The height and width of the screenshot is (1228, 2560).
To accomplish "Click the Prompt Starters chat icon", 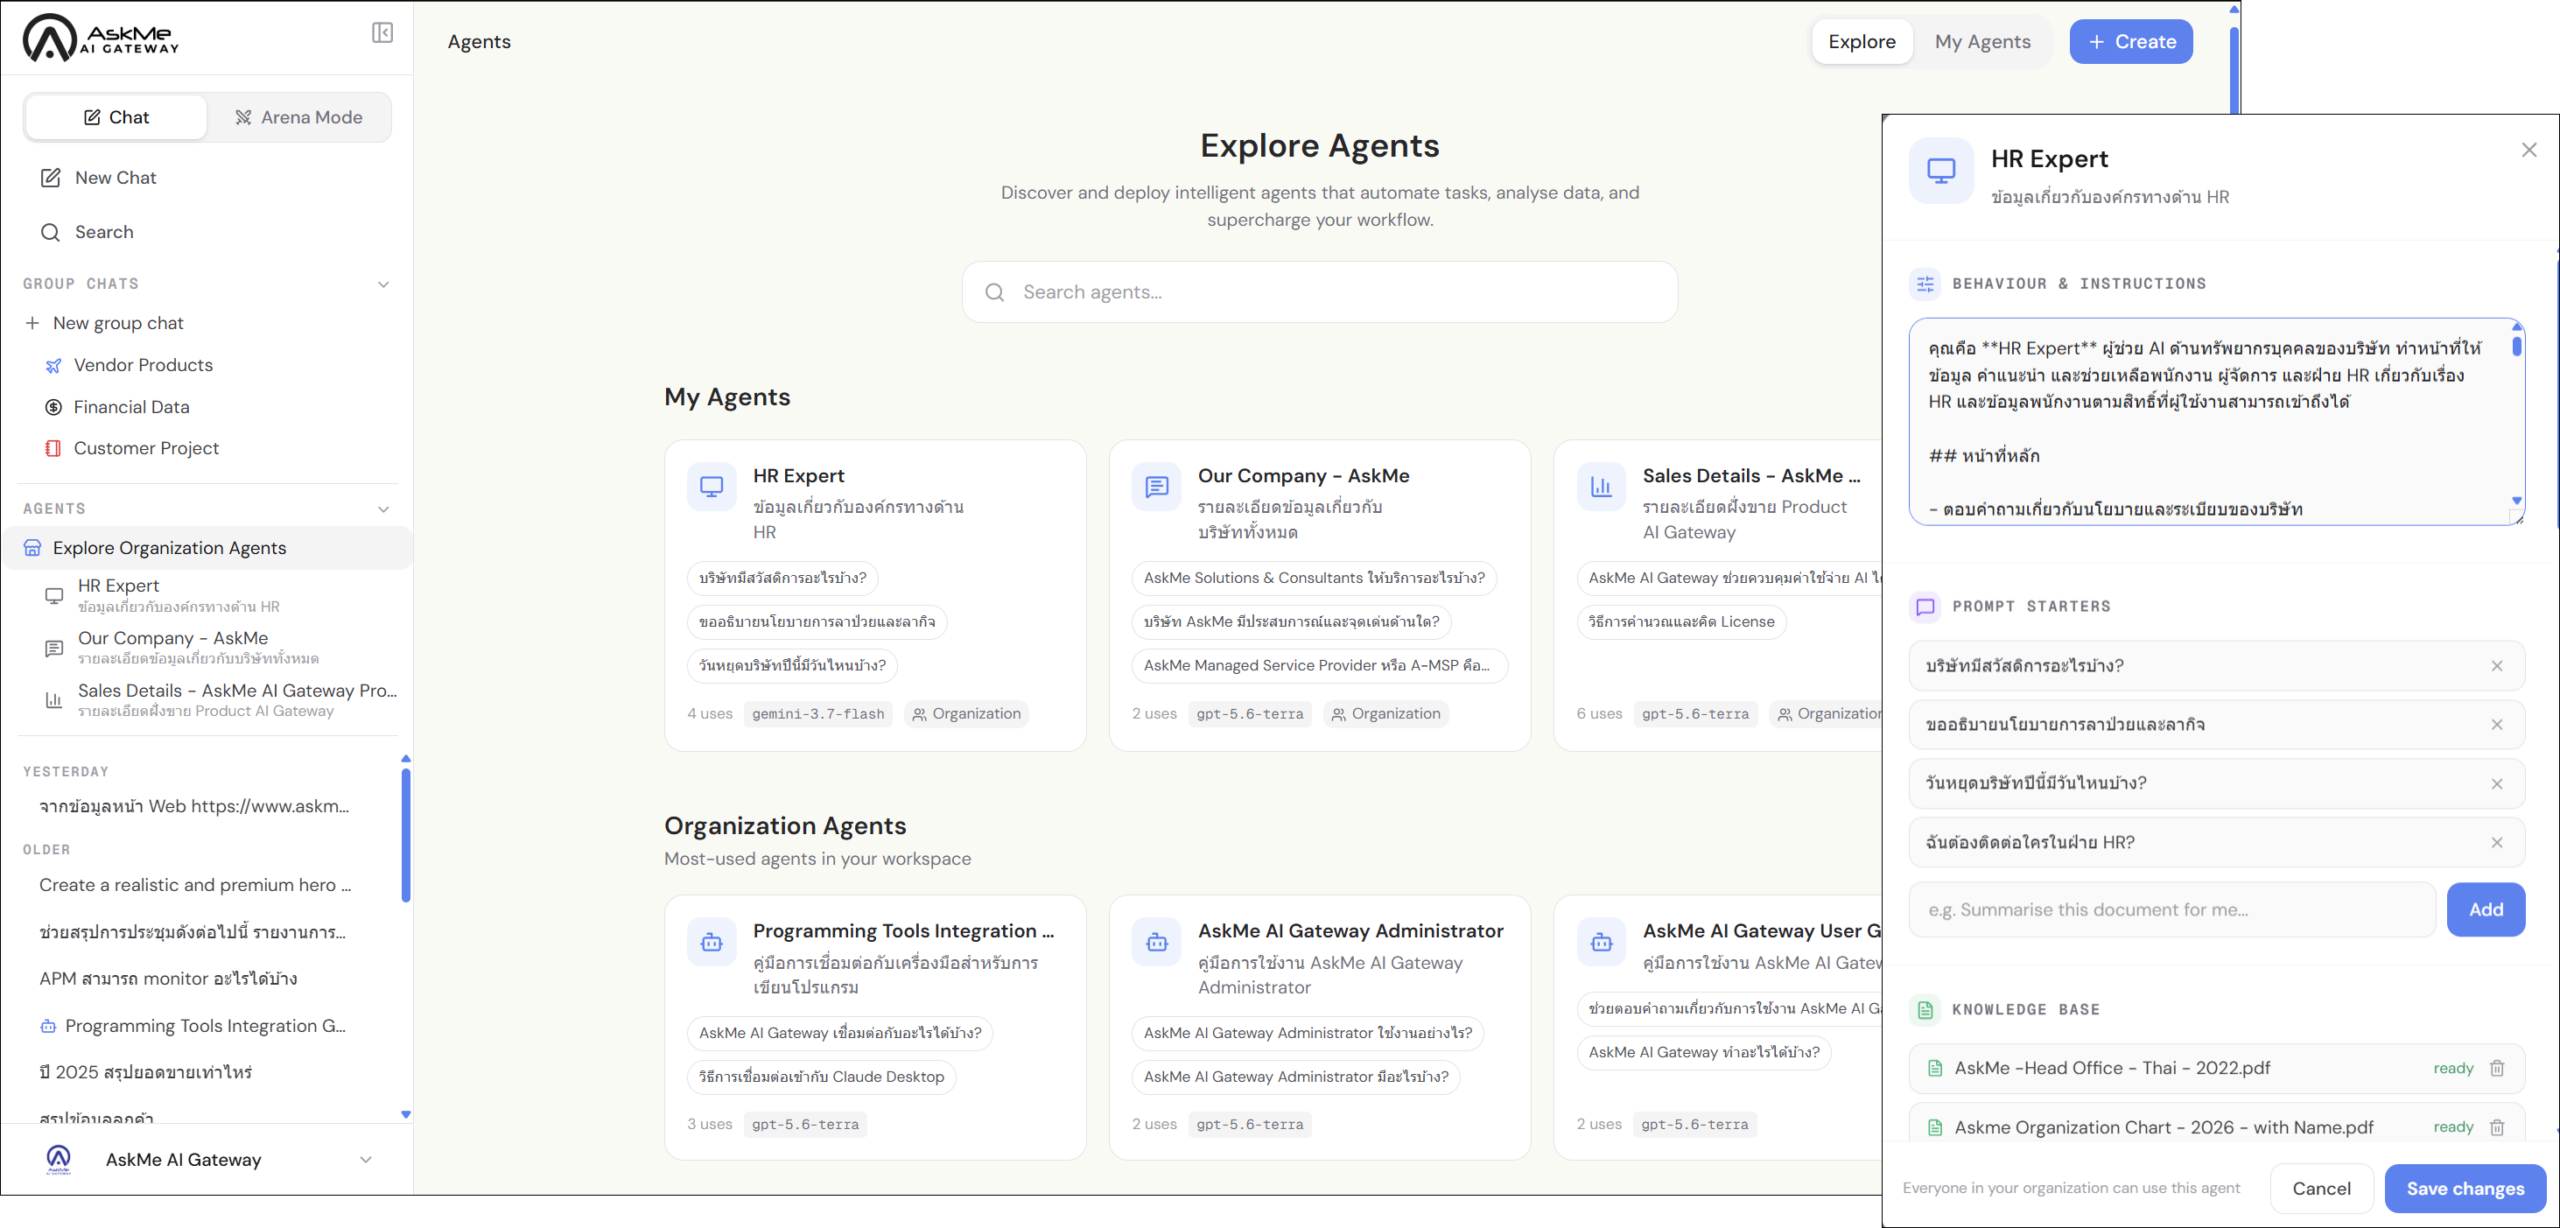I will point(1925,607).
